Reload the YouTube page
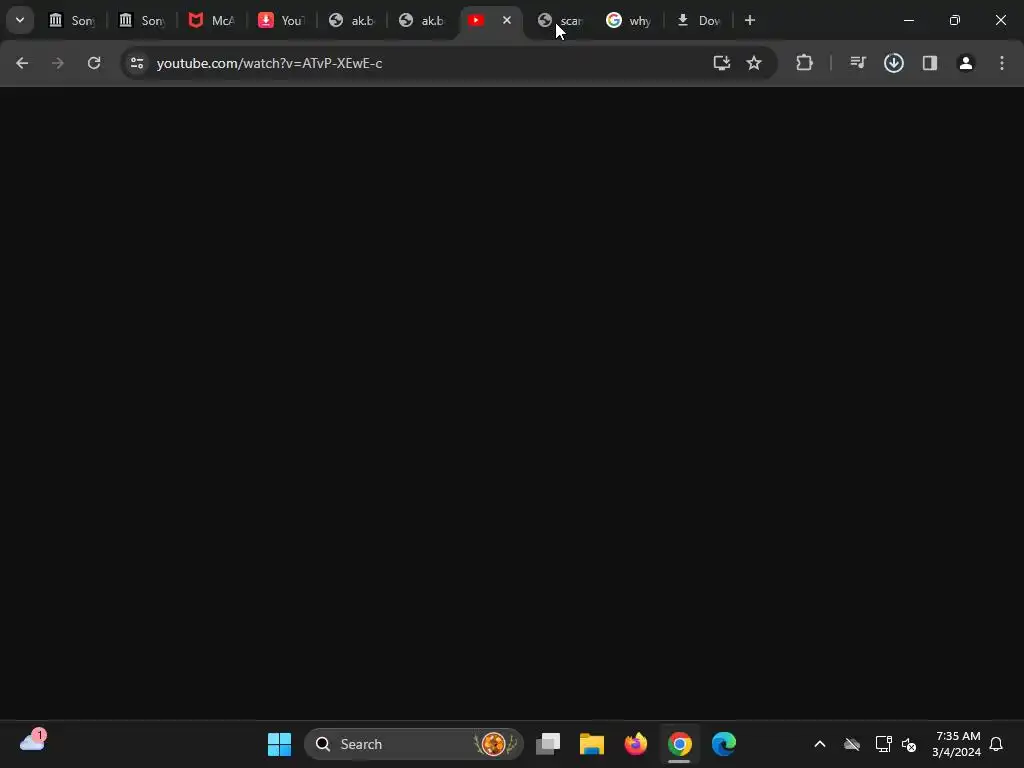1024x768 pixels. (94, 63)
